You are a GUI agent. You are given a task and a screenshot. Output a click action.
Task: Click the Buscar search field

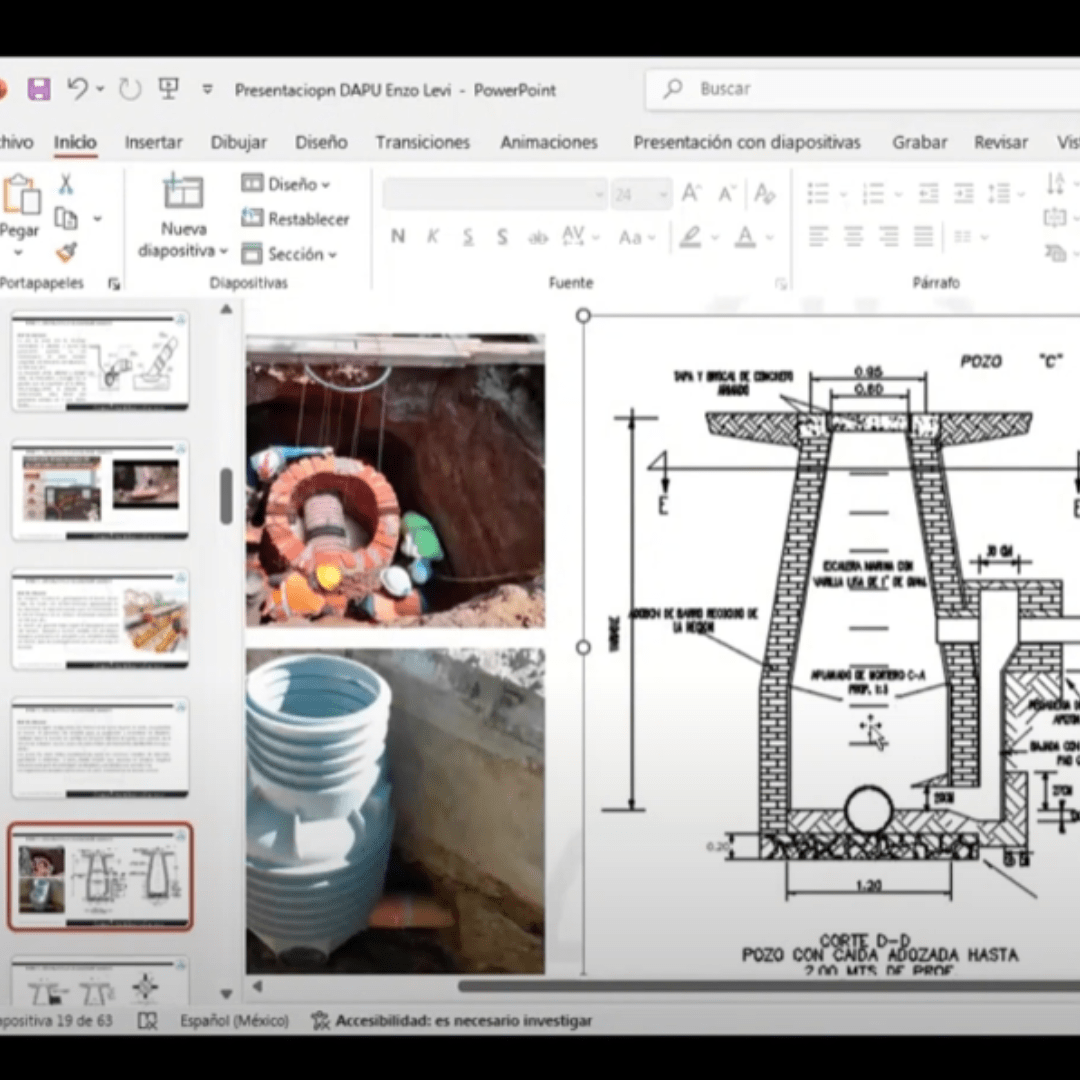pyautogui.click(x=860, y=89)
